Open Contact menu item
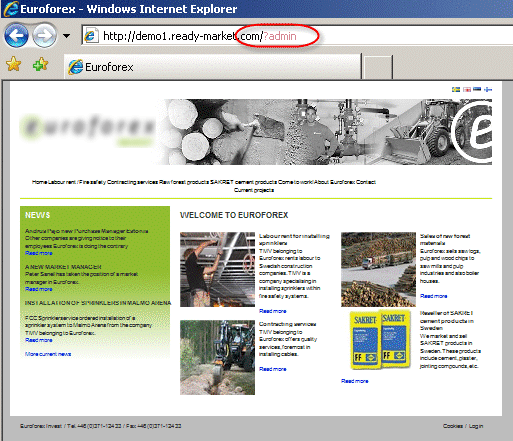 click(366, 182)
